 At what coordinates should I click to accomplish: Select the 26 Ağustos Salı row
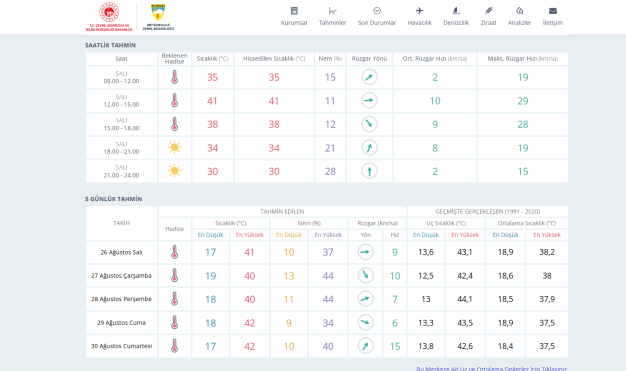[x=327, y=252]
